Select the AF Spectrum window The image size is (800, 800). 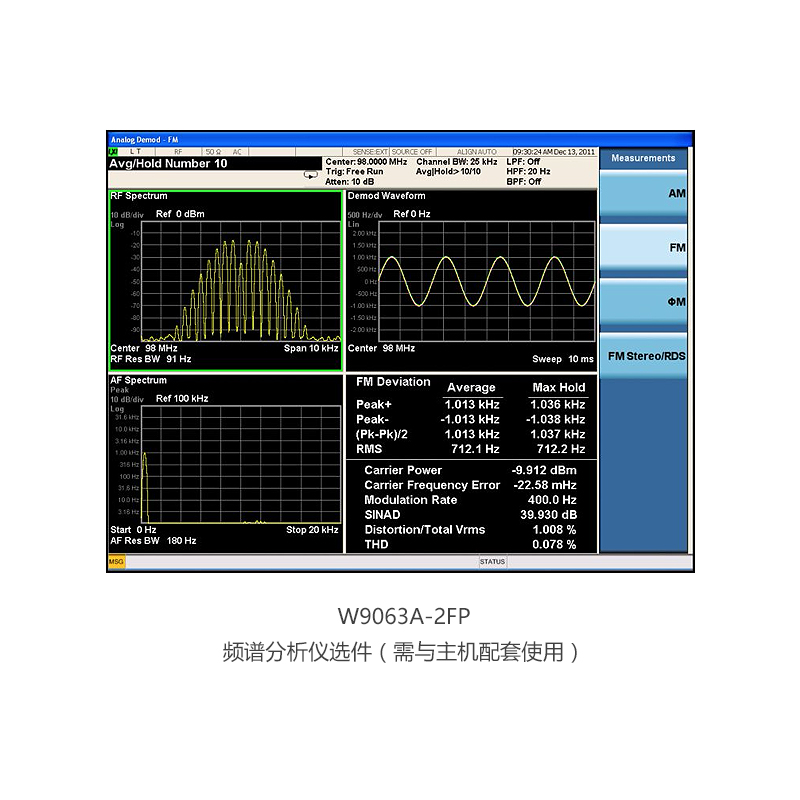click(x=225, y=464)
